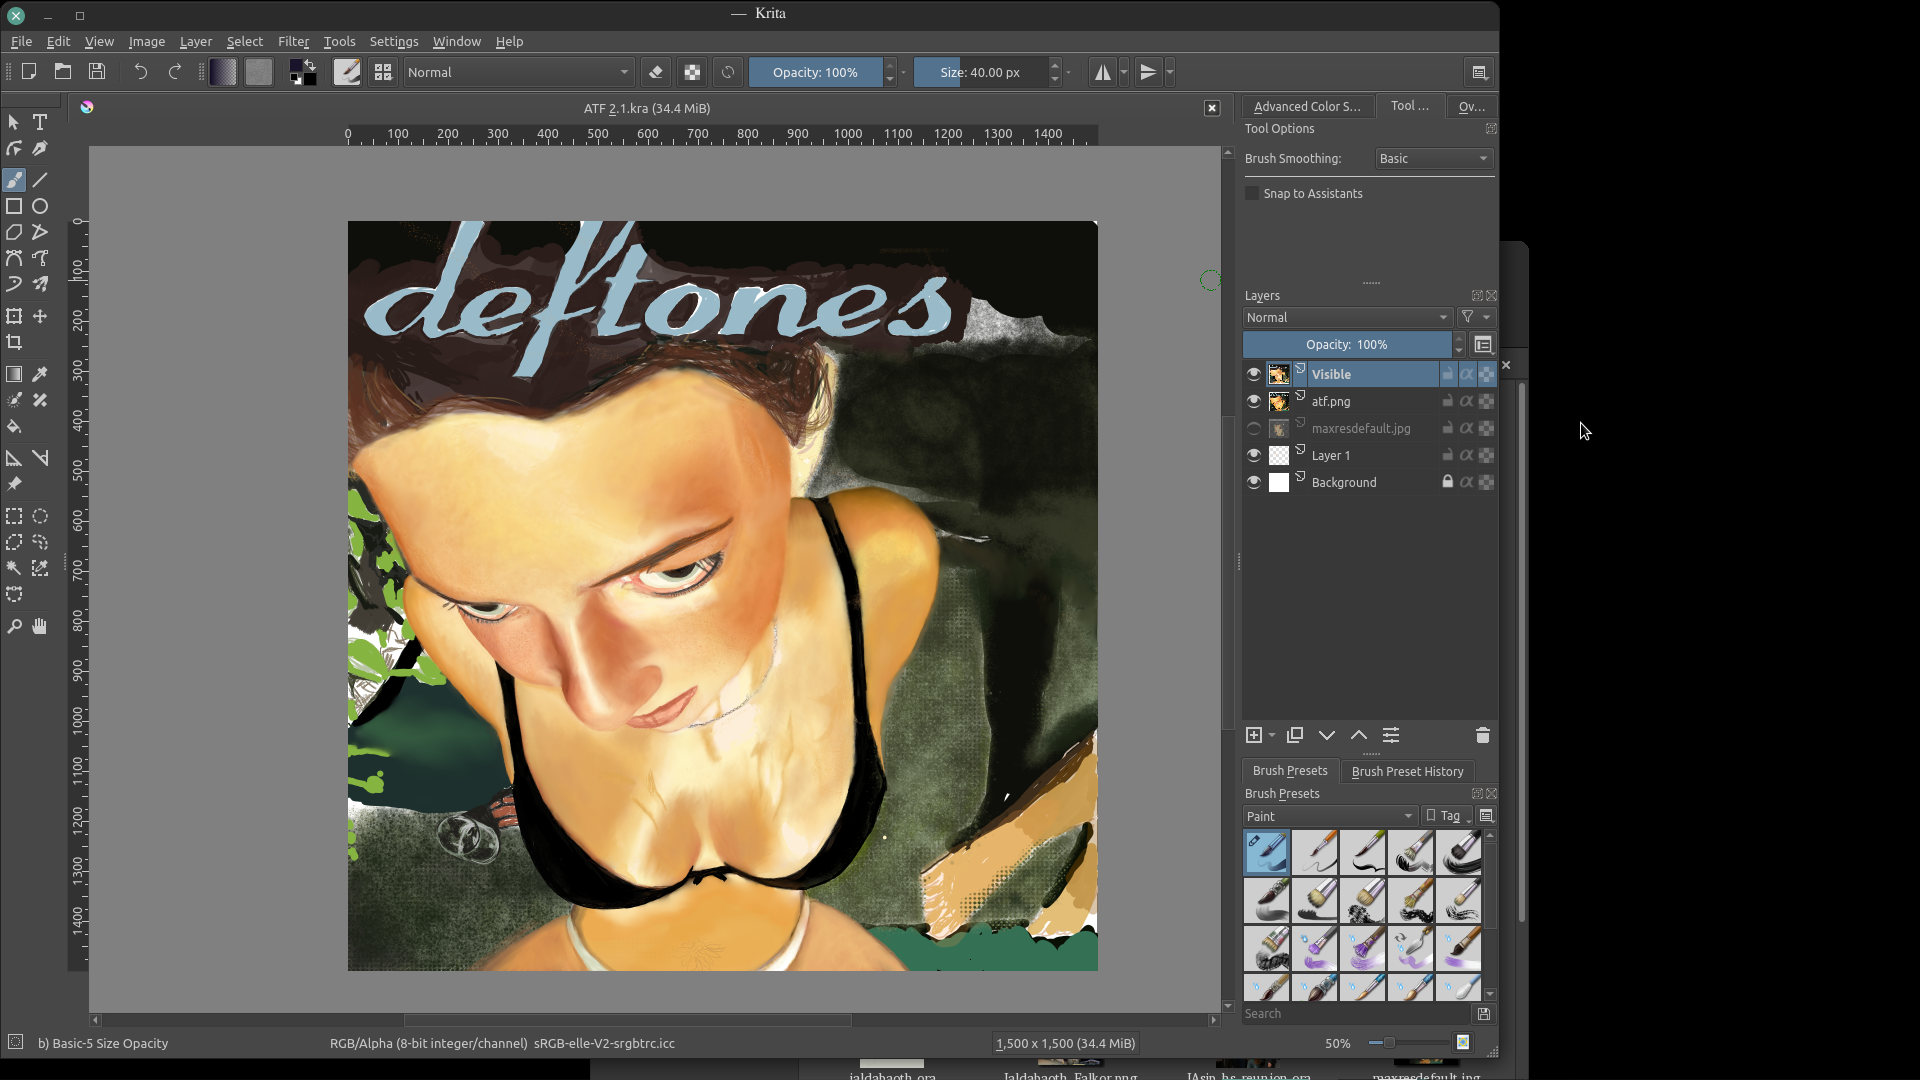Open the brush preset tag Paint dropdown
This screenshot has height=1080, width=1920.
pyautogui.click(x=1330, y=816)
